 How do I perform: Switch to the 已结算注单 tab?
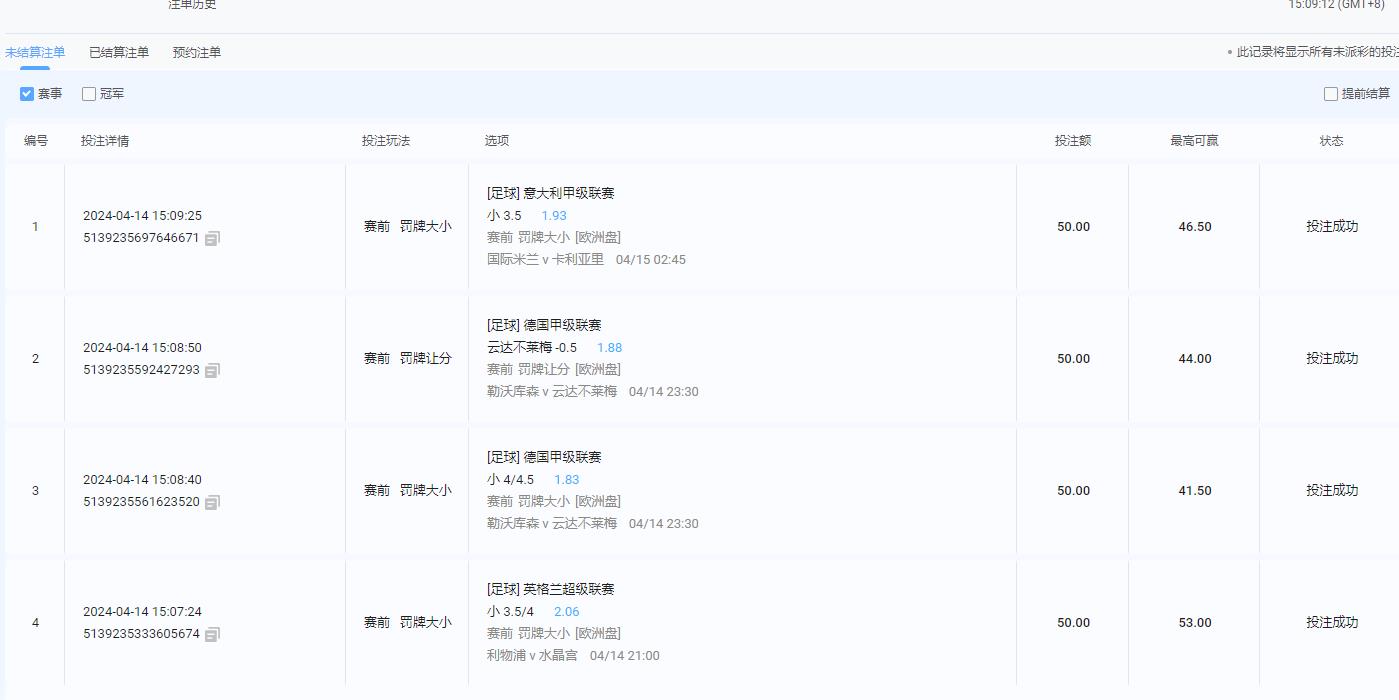tap(119, 52)
